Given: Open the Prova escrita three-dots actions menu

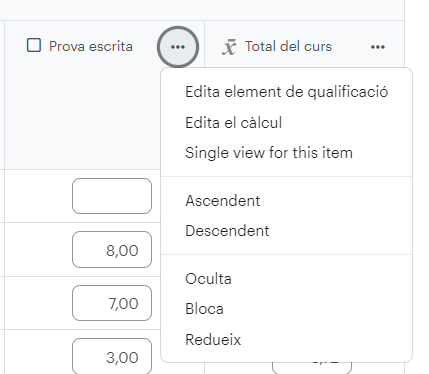Looking at the screenshot, I should point(178,47).
